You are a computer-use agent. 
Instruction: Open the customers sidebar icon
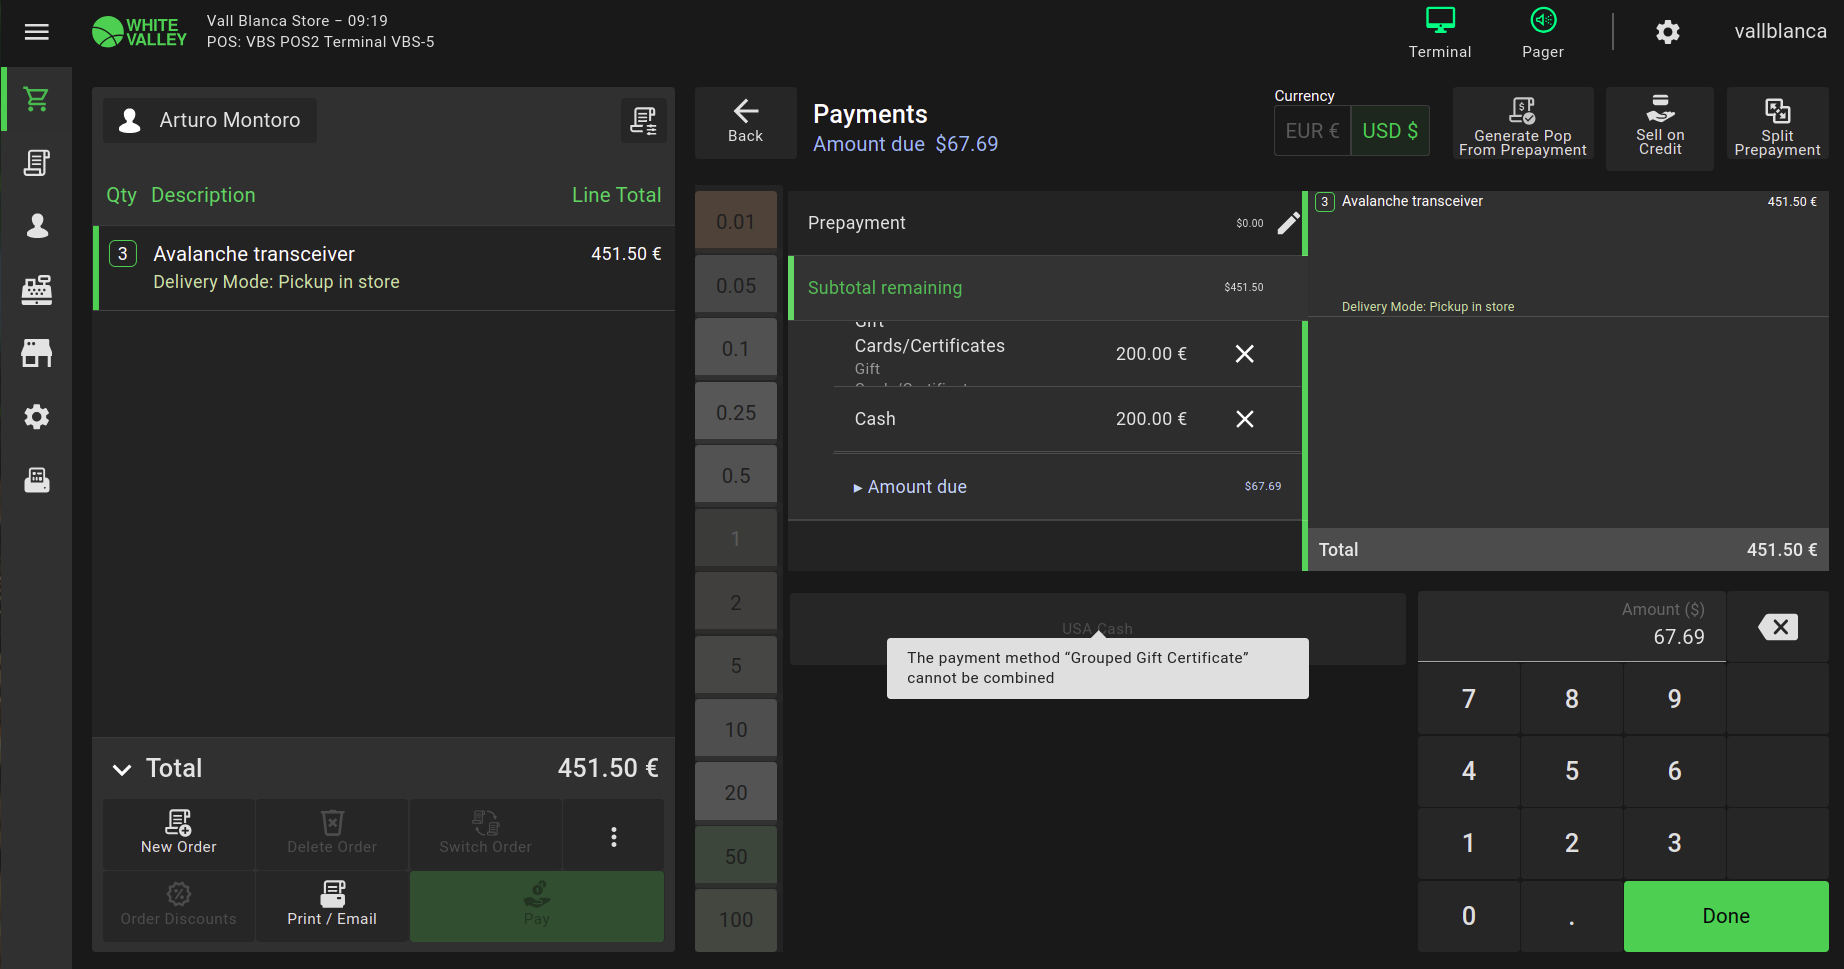click(37, 226)
